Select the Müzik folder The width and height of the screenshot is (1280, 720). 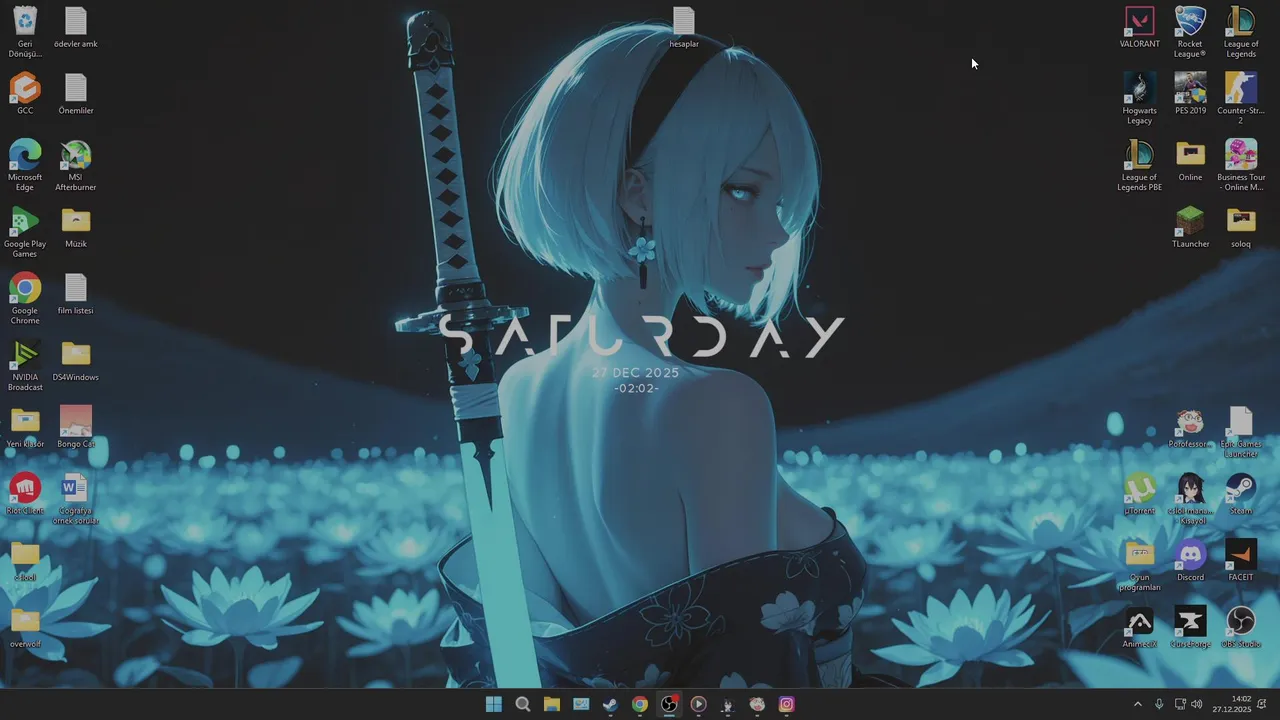pyautogui.click(x=76, y=227)
